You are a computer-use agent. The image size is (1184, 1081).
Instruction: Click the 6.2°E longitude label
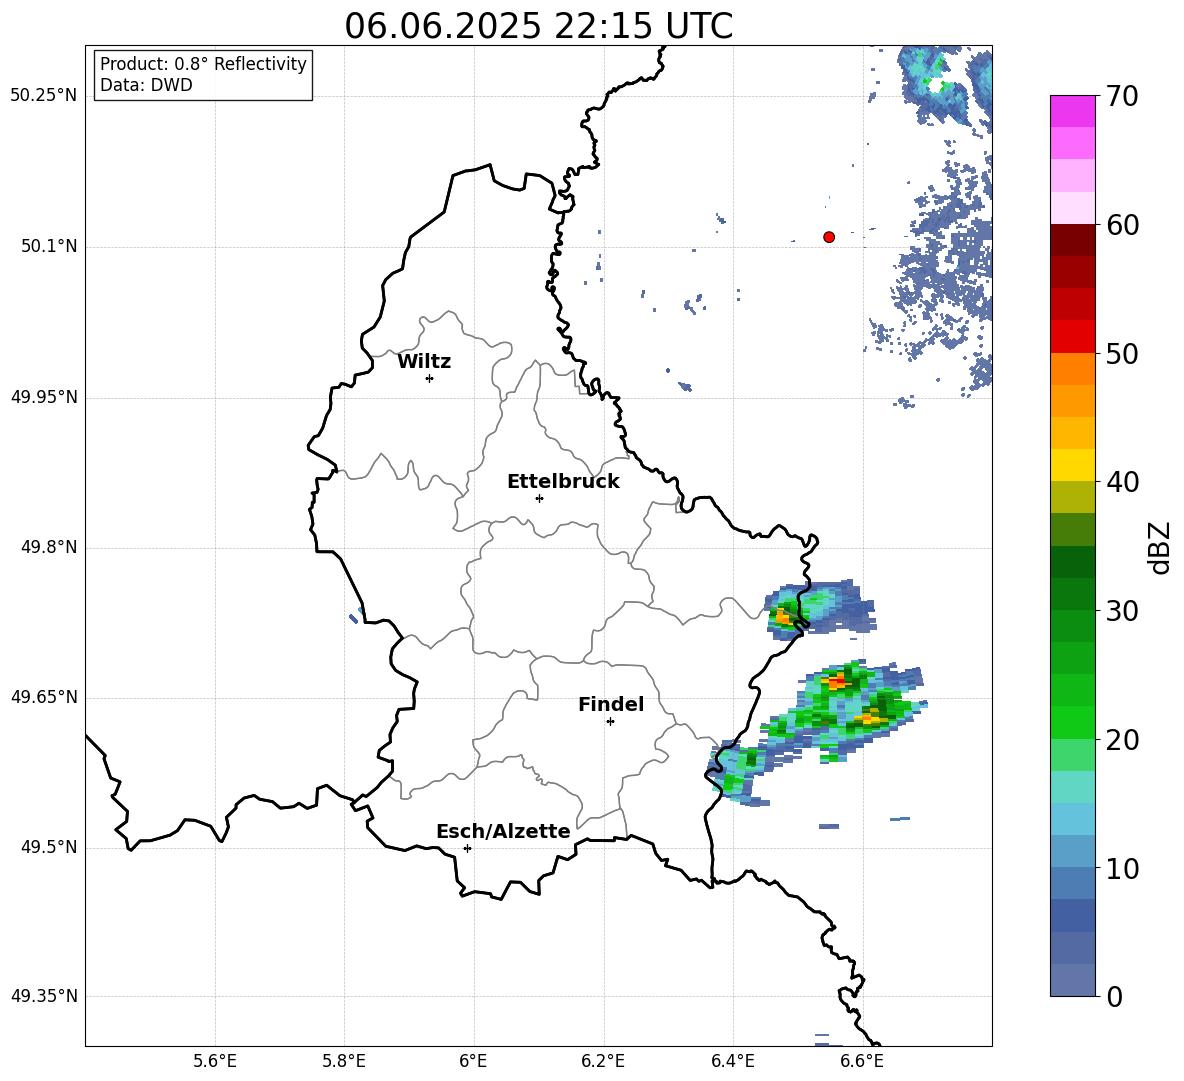603,1061
